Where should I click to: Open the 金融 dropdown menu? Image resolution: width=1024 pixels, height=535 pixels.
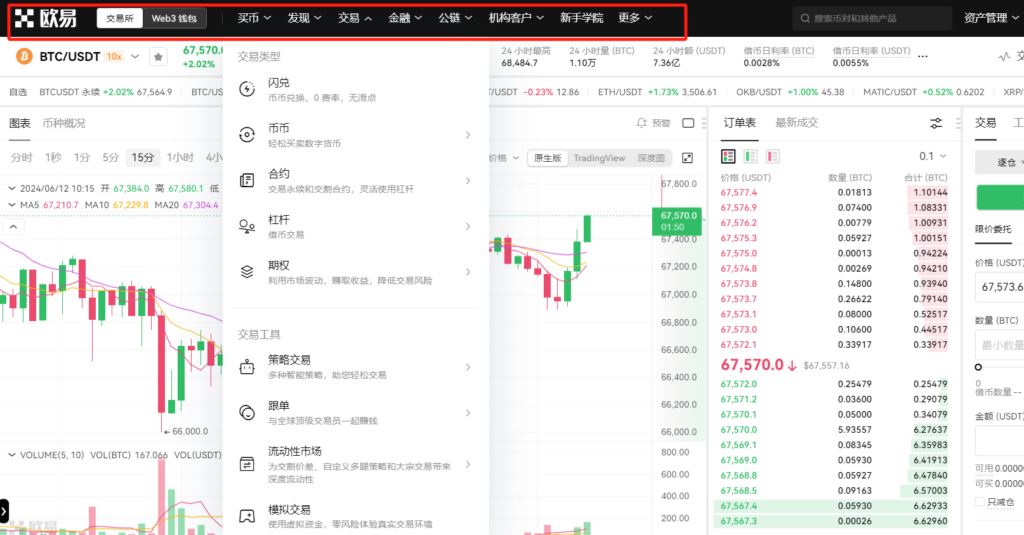pos(405,18)
